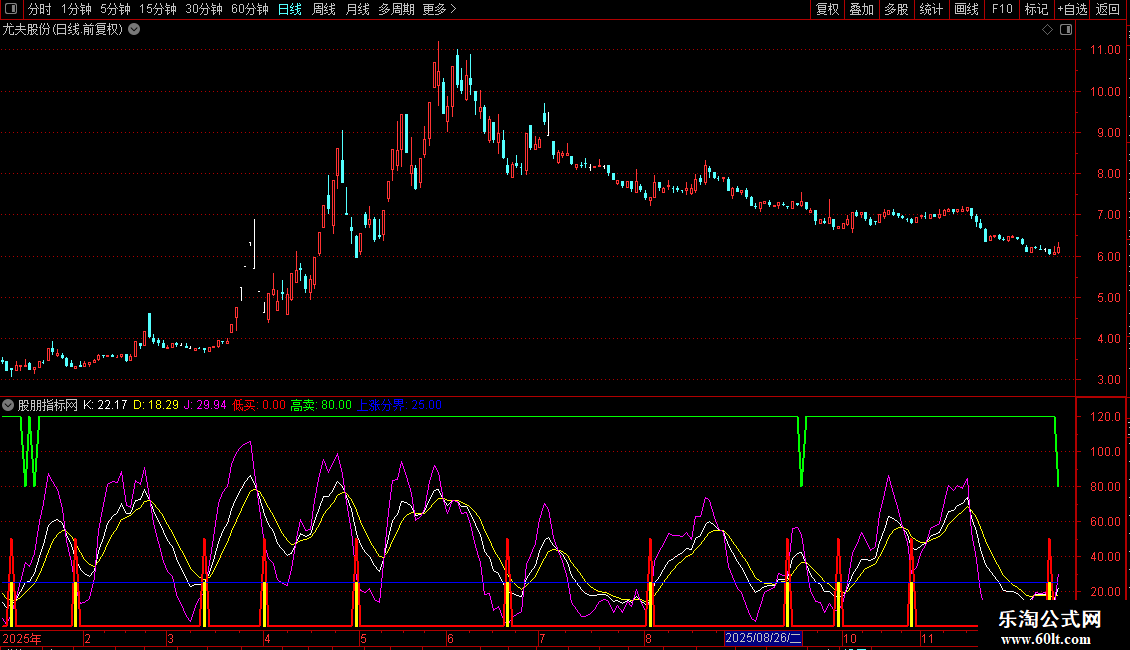Click the 返回 back button
Viewport: 1130px width, 650px height.
point(1108,10)
